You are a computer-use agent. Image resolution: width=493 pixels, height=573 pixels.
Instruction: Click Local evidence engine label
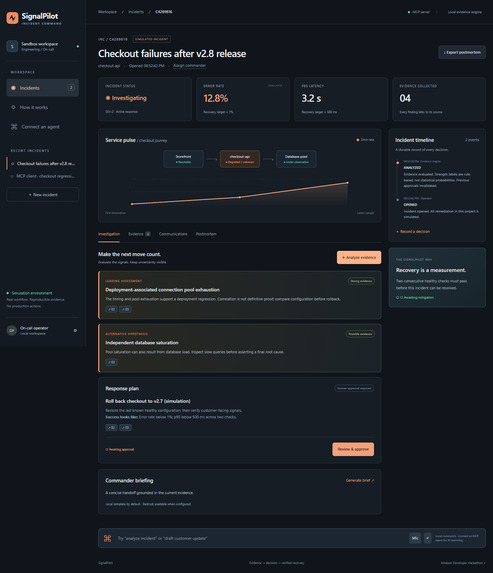(x=464, y=12)
